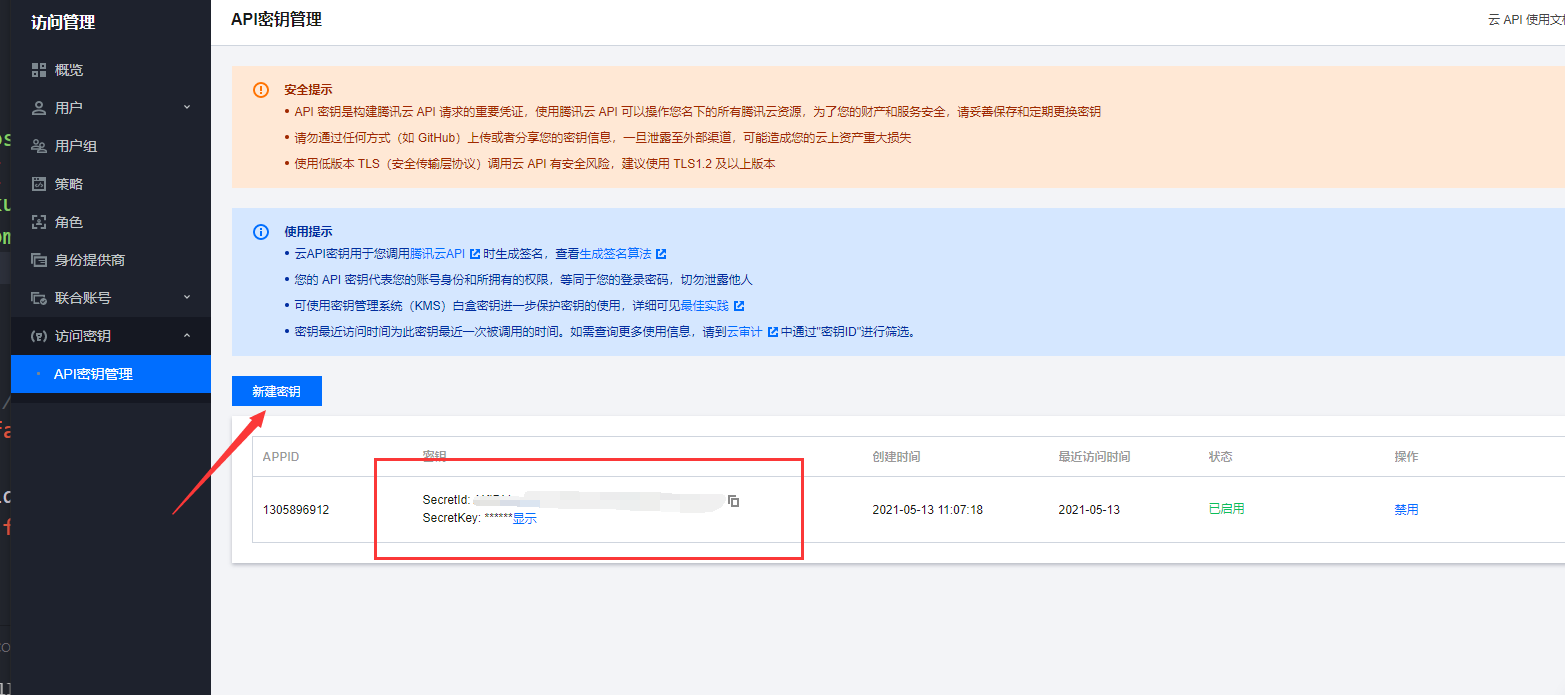This screenshot has height=695, width=1565.
Task: Open the 云审计 link
Action: 745,332
